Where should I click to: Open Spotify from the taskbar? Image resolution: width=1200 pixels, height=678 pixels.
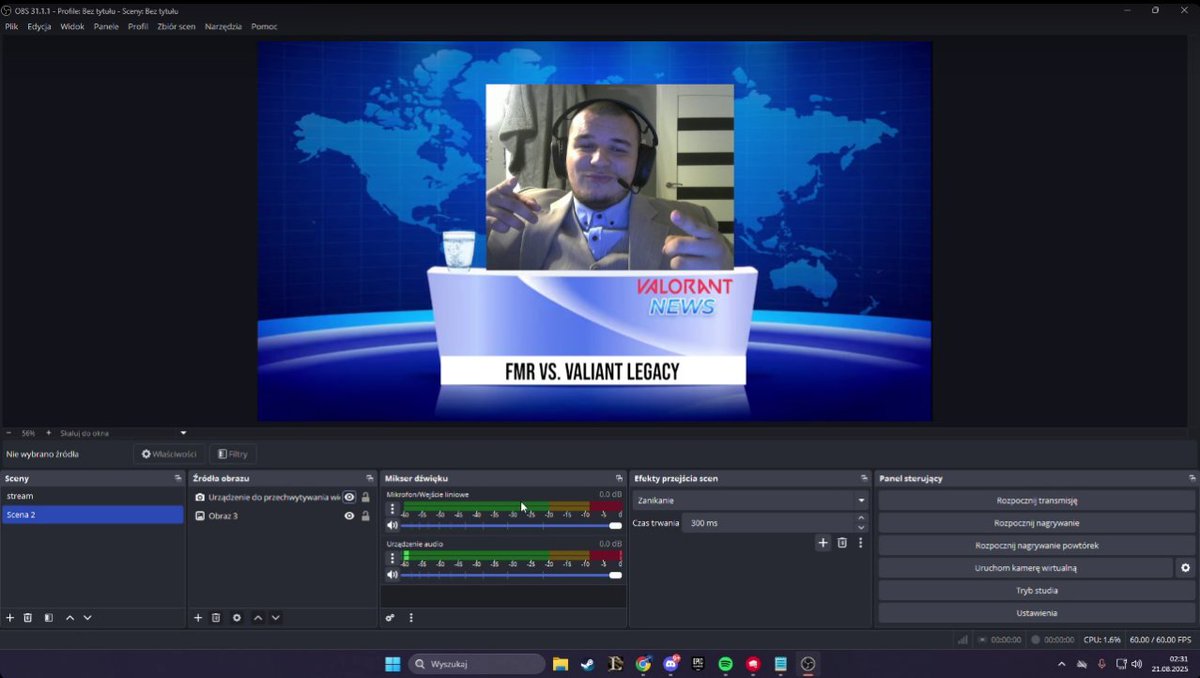click(x=726, y=664)
